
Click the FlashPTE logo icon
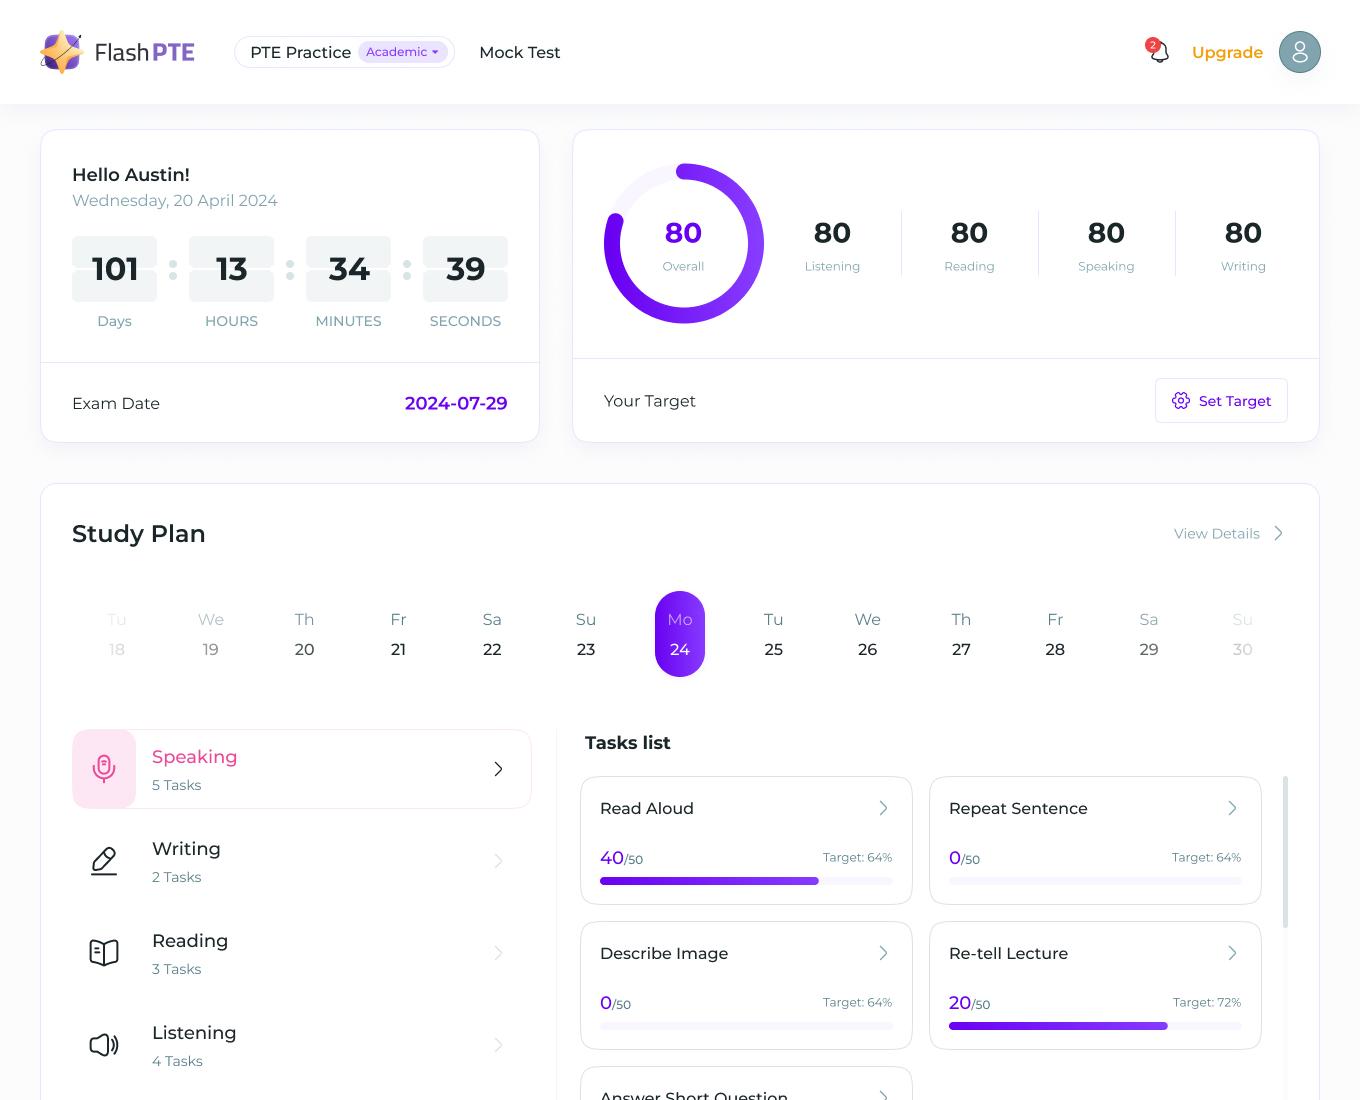61,52
